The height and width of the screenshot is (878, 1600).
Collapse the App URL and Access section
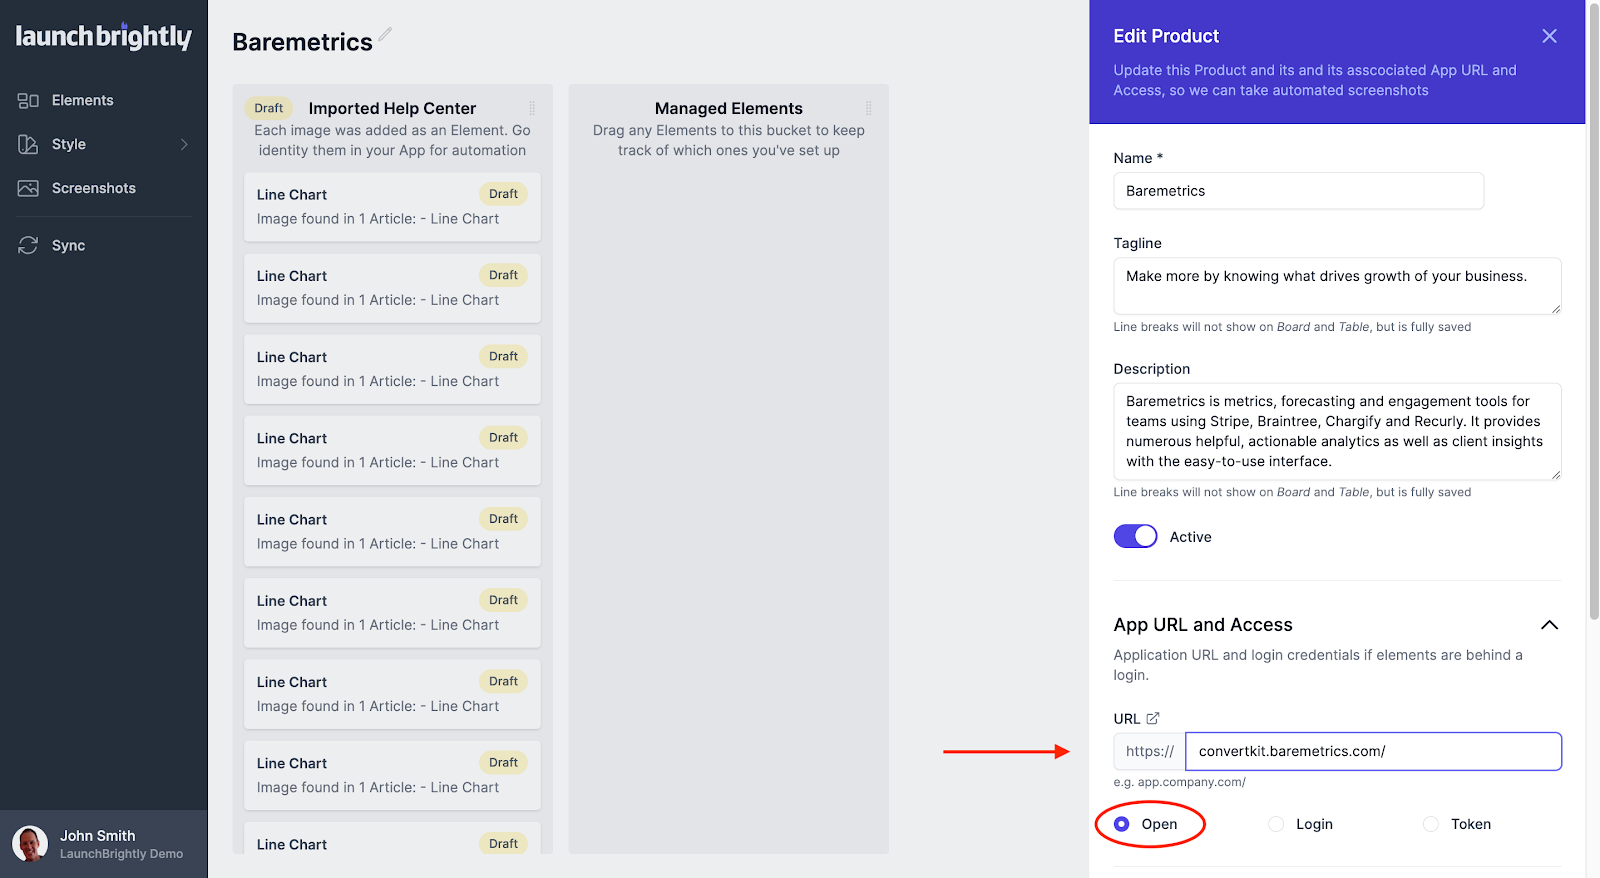(x=1549, y=625)
